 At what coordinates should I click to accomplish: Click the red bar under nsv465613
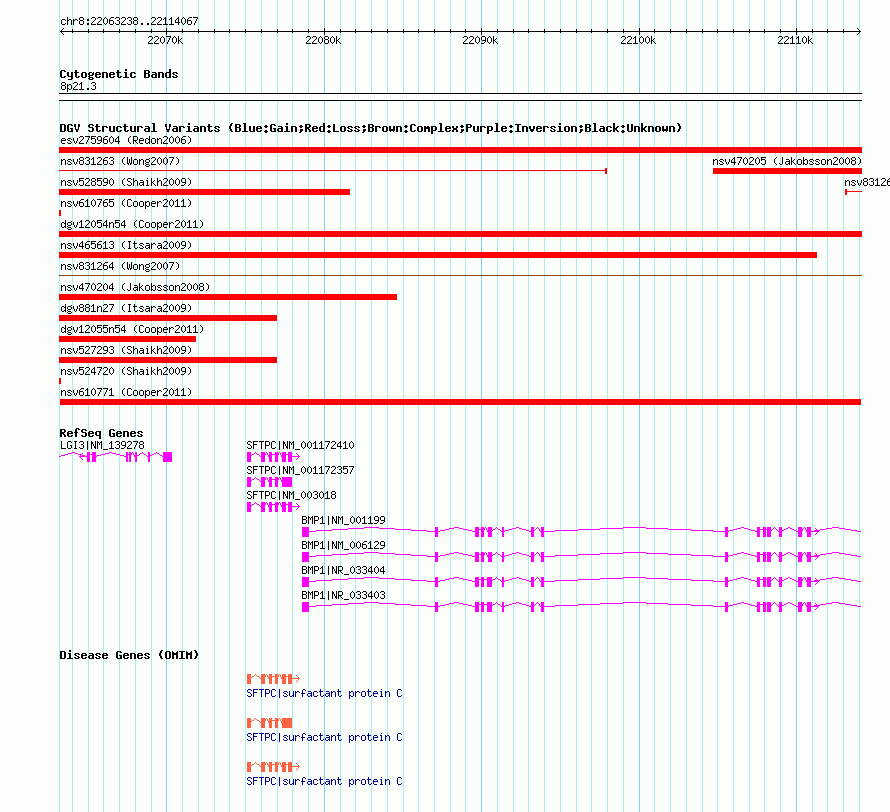click(x=438, y=255)
